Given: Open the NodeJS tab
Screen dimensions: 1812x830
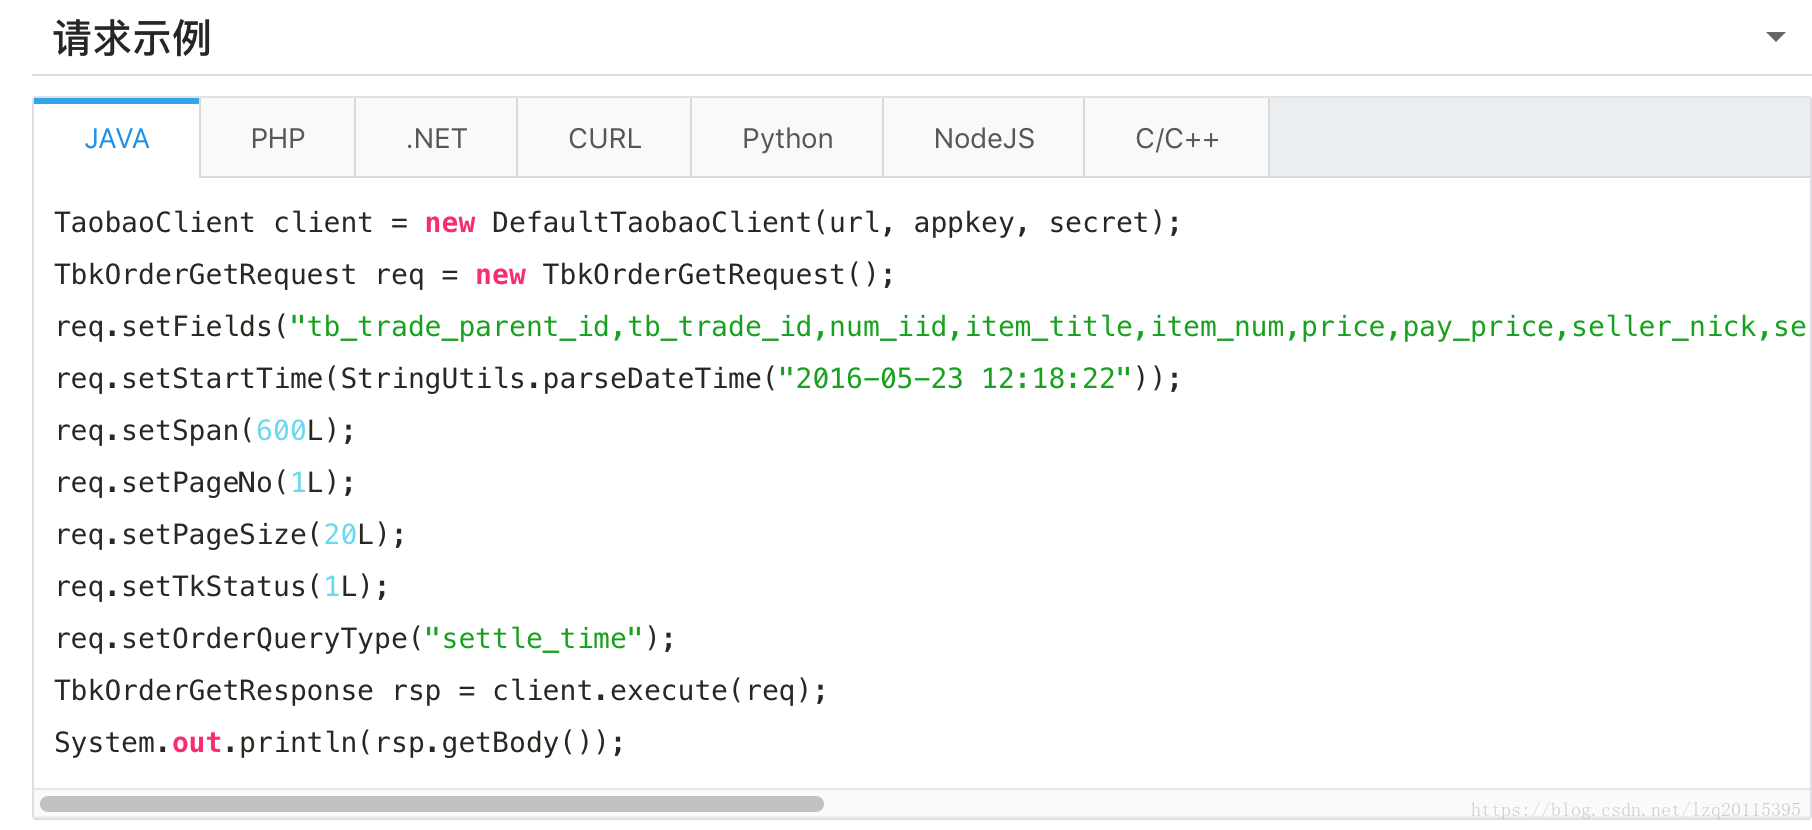Looking at the screenshot, I should click(985, 138).
